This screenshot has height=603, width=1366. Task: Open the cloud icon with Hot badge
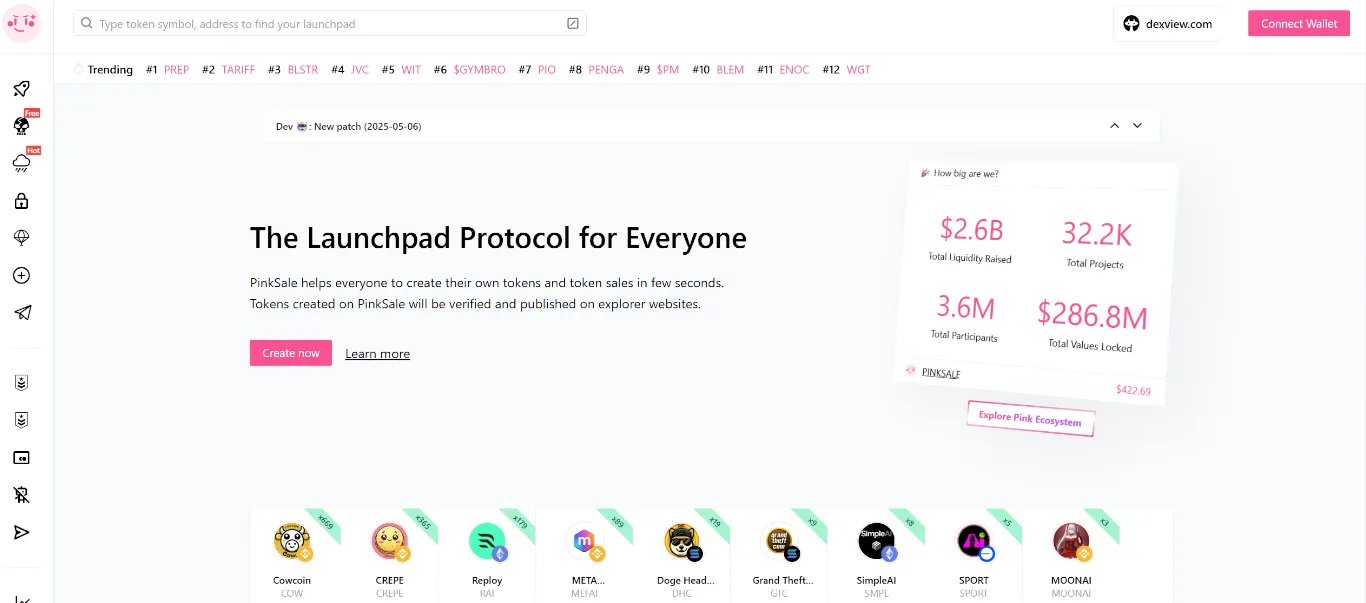(21, 162)
